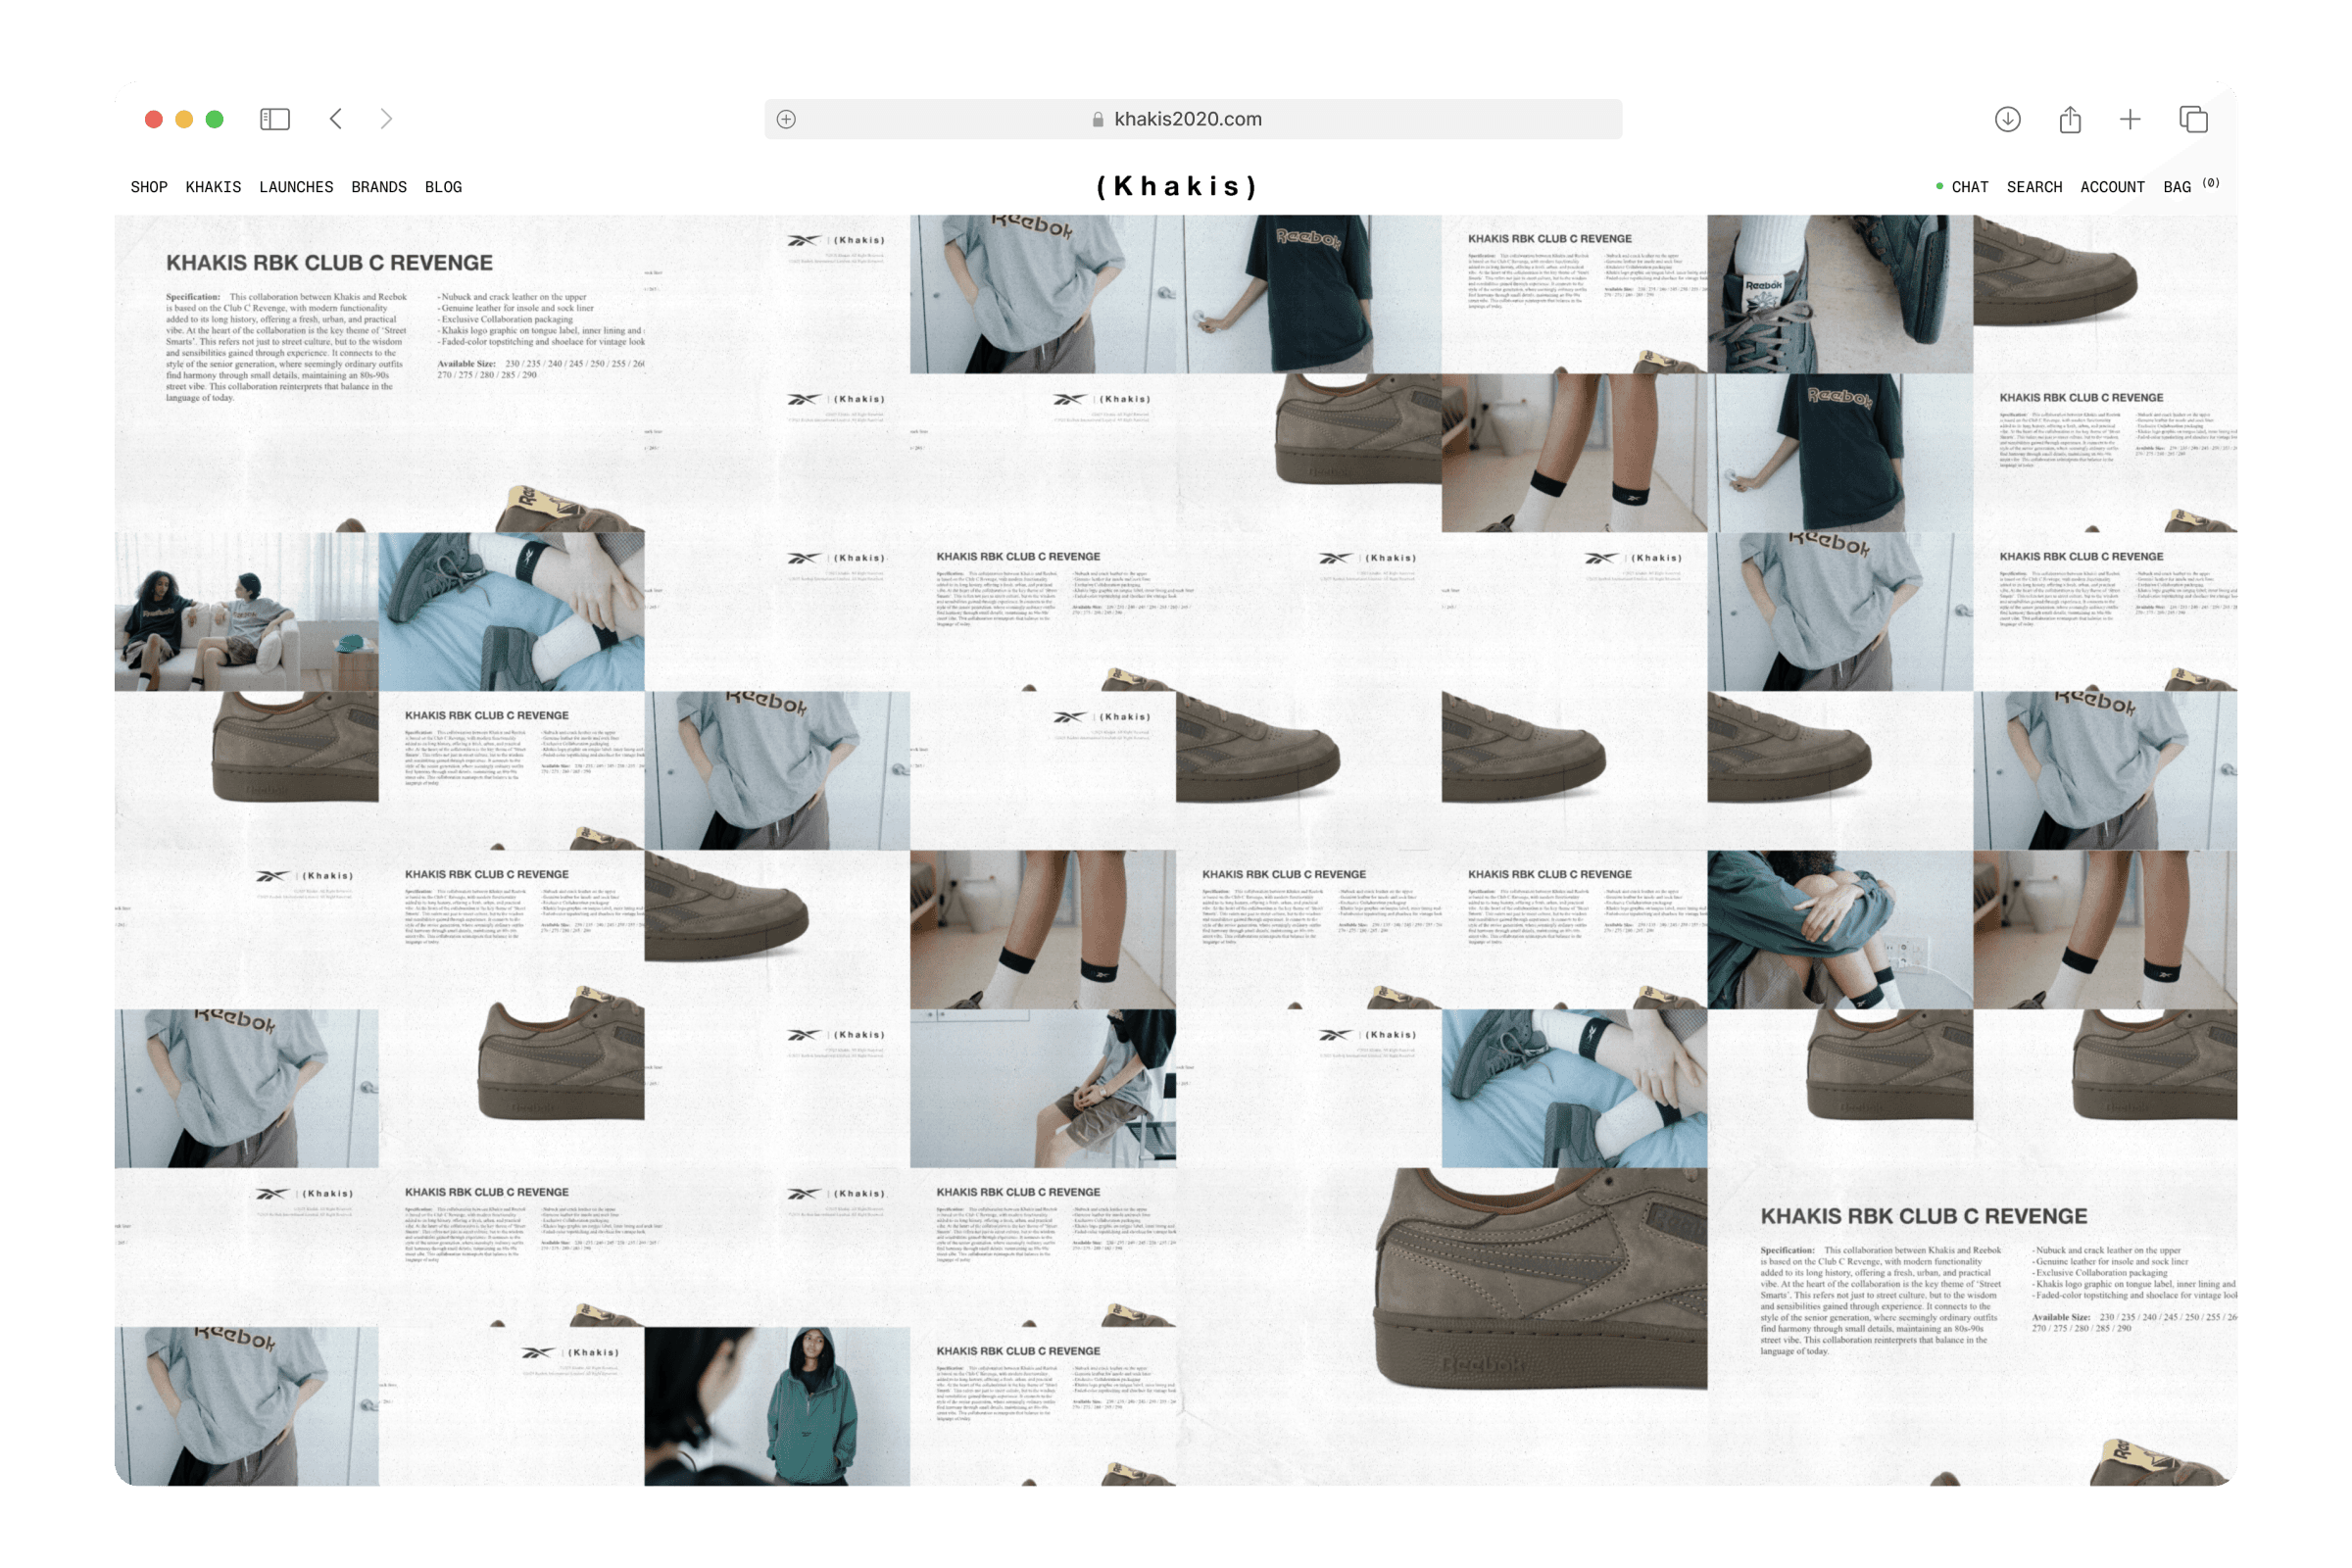The height and width of the screenshot is (1568, 2352).
Task: Show the tab overview
Action: coord(2193,119)
